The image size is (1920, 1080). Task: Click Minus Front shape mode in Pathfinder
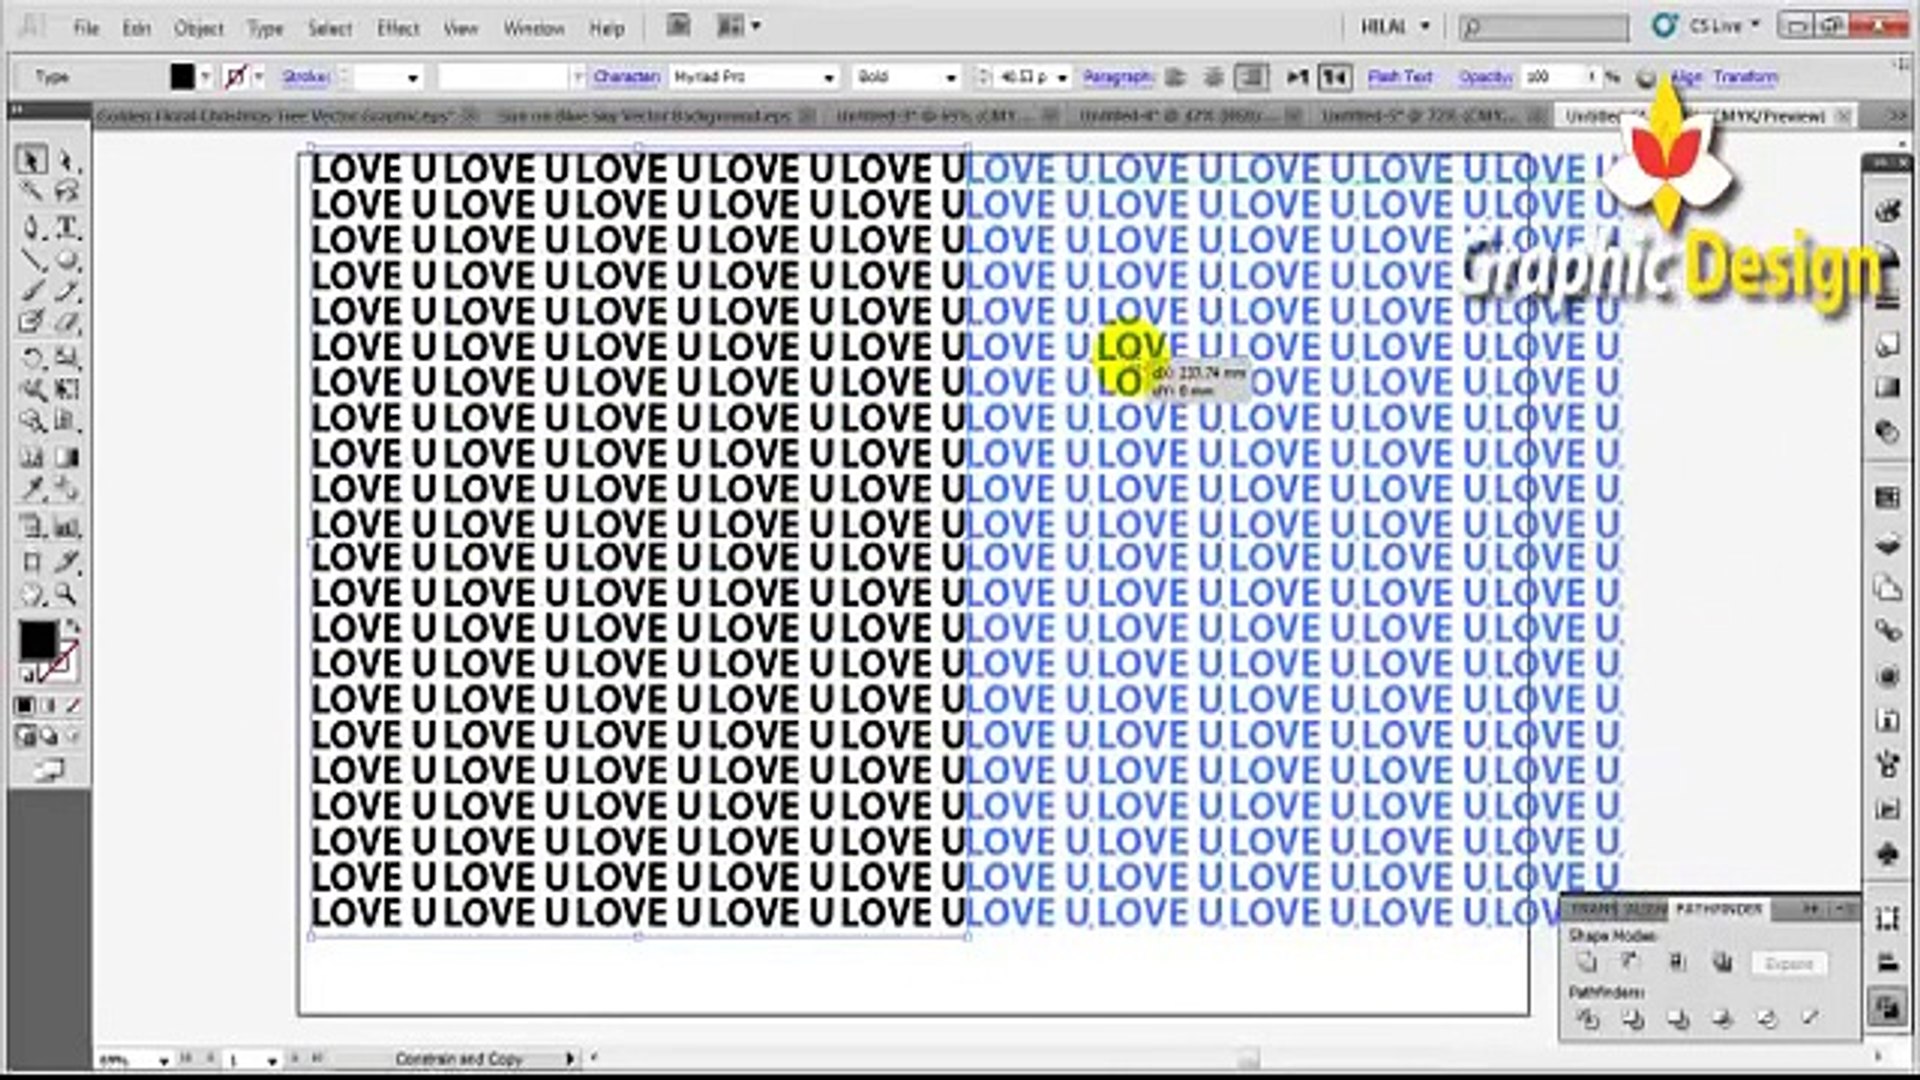click(x=1631, y=963)
